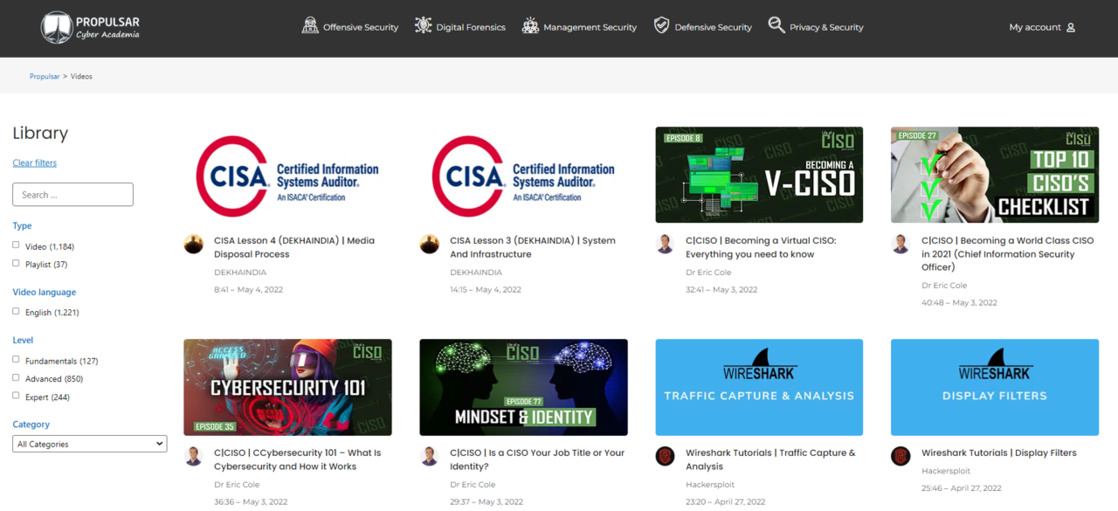Click the Defensive Security shield icon
Viewport: 1118px width, 511px height.
662,26
